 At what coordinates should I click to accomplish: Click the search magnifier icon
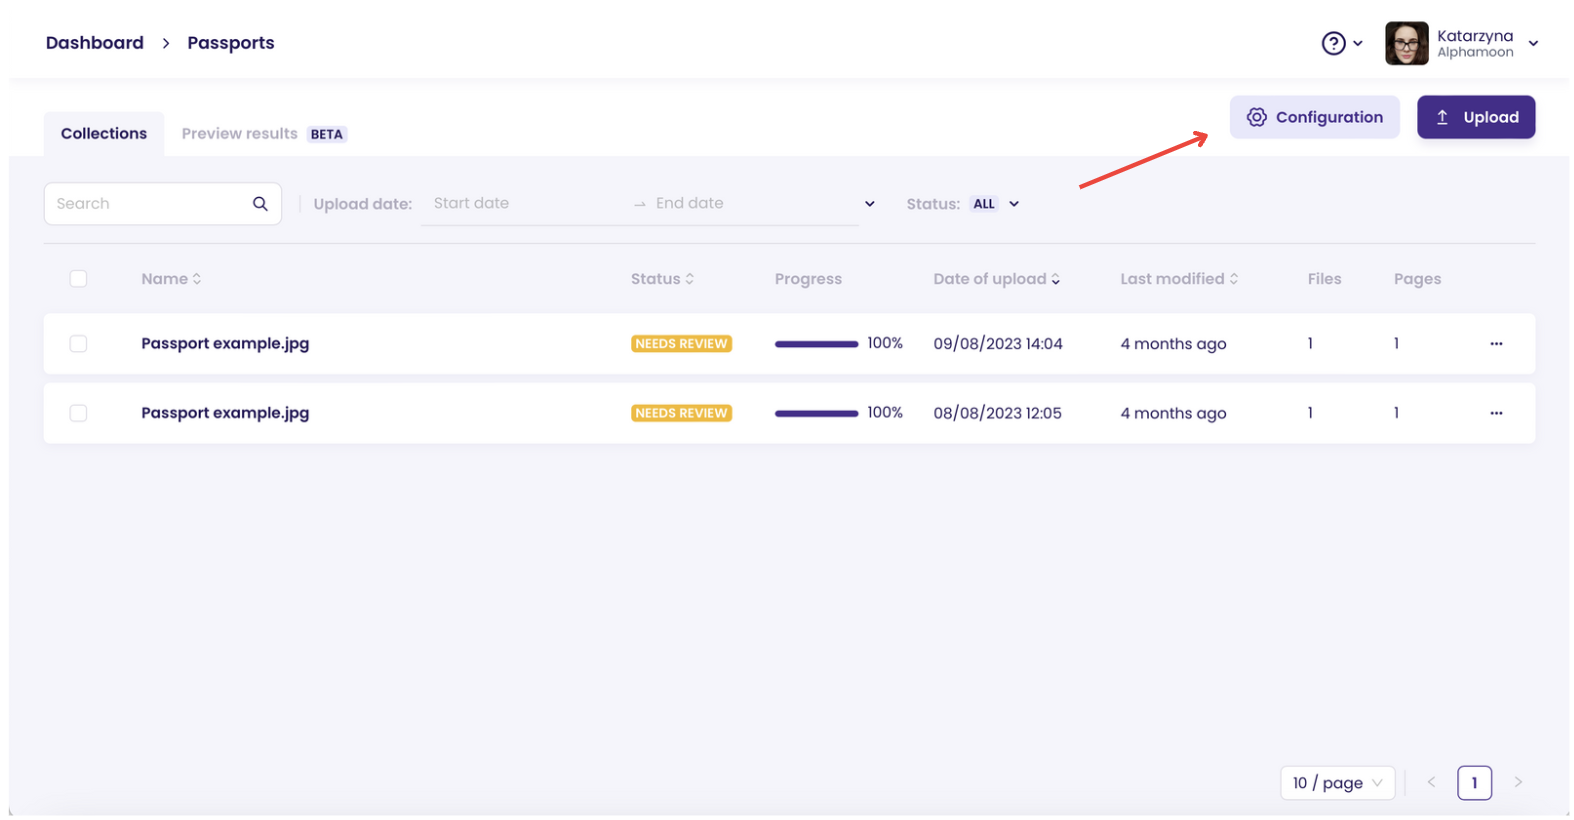(260, 204)
